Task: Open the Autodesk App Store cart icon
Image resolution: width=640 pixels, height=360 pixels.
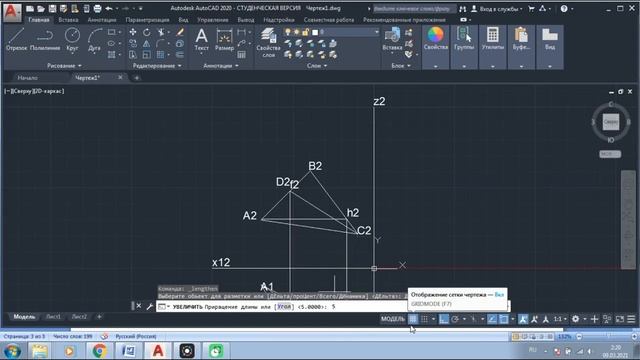Action: coord(531,9)
